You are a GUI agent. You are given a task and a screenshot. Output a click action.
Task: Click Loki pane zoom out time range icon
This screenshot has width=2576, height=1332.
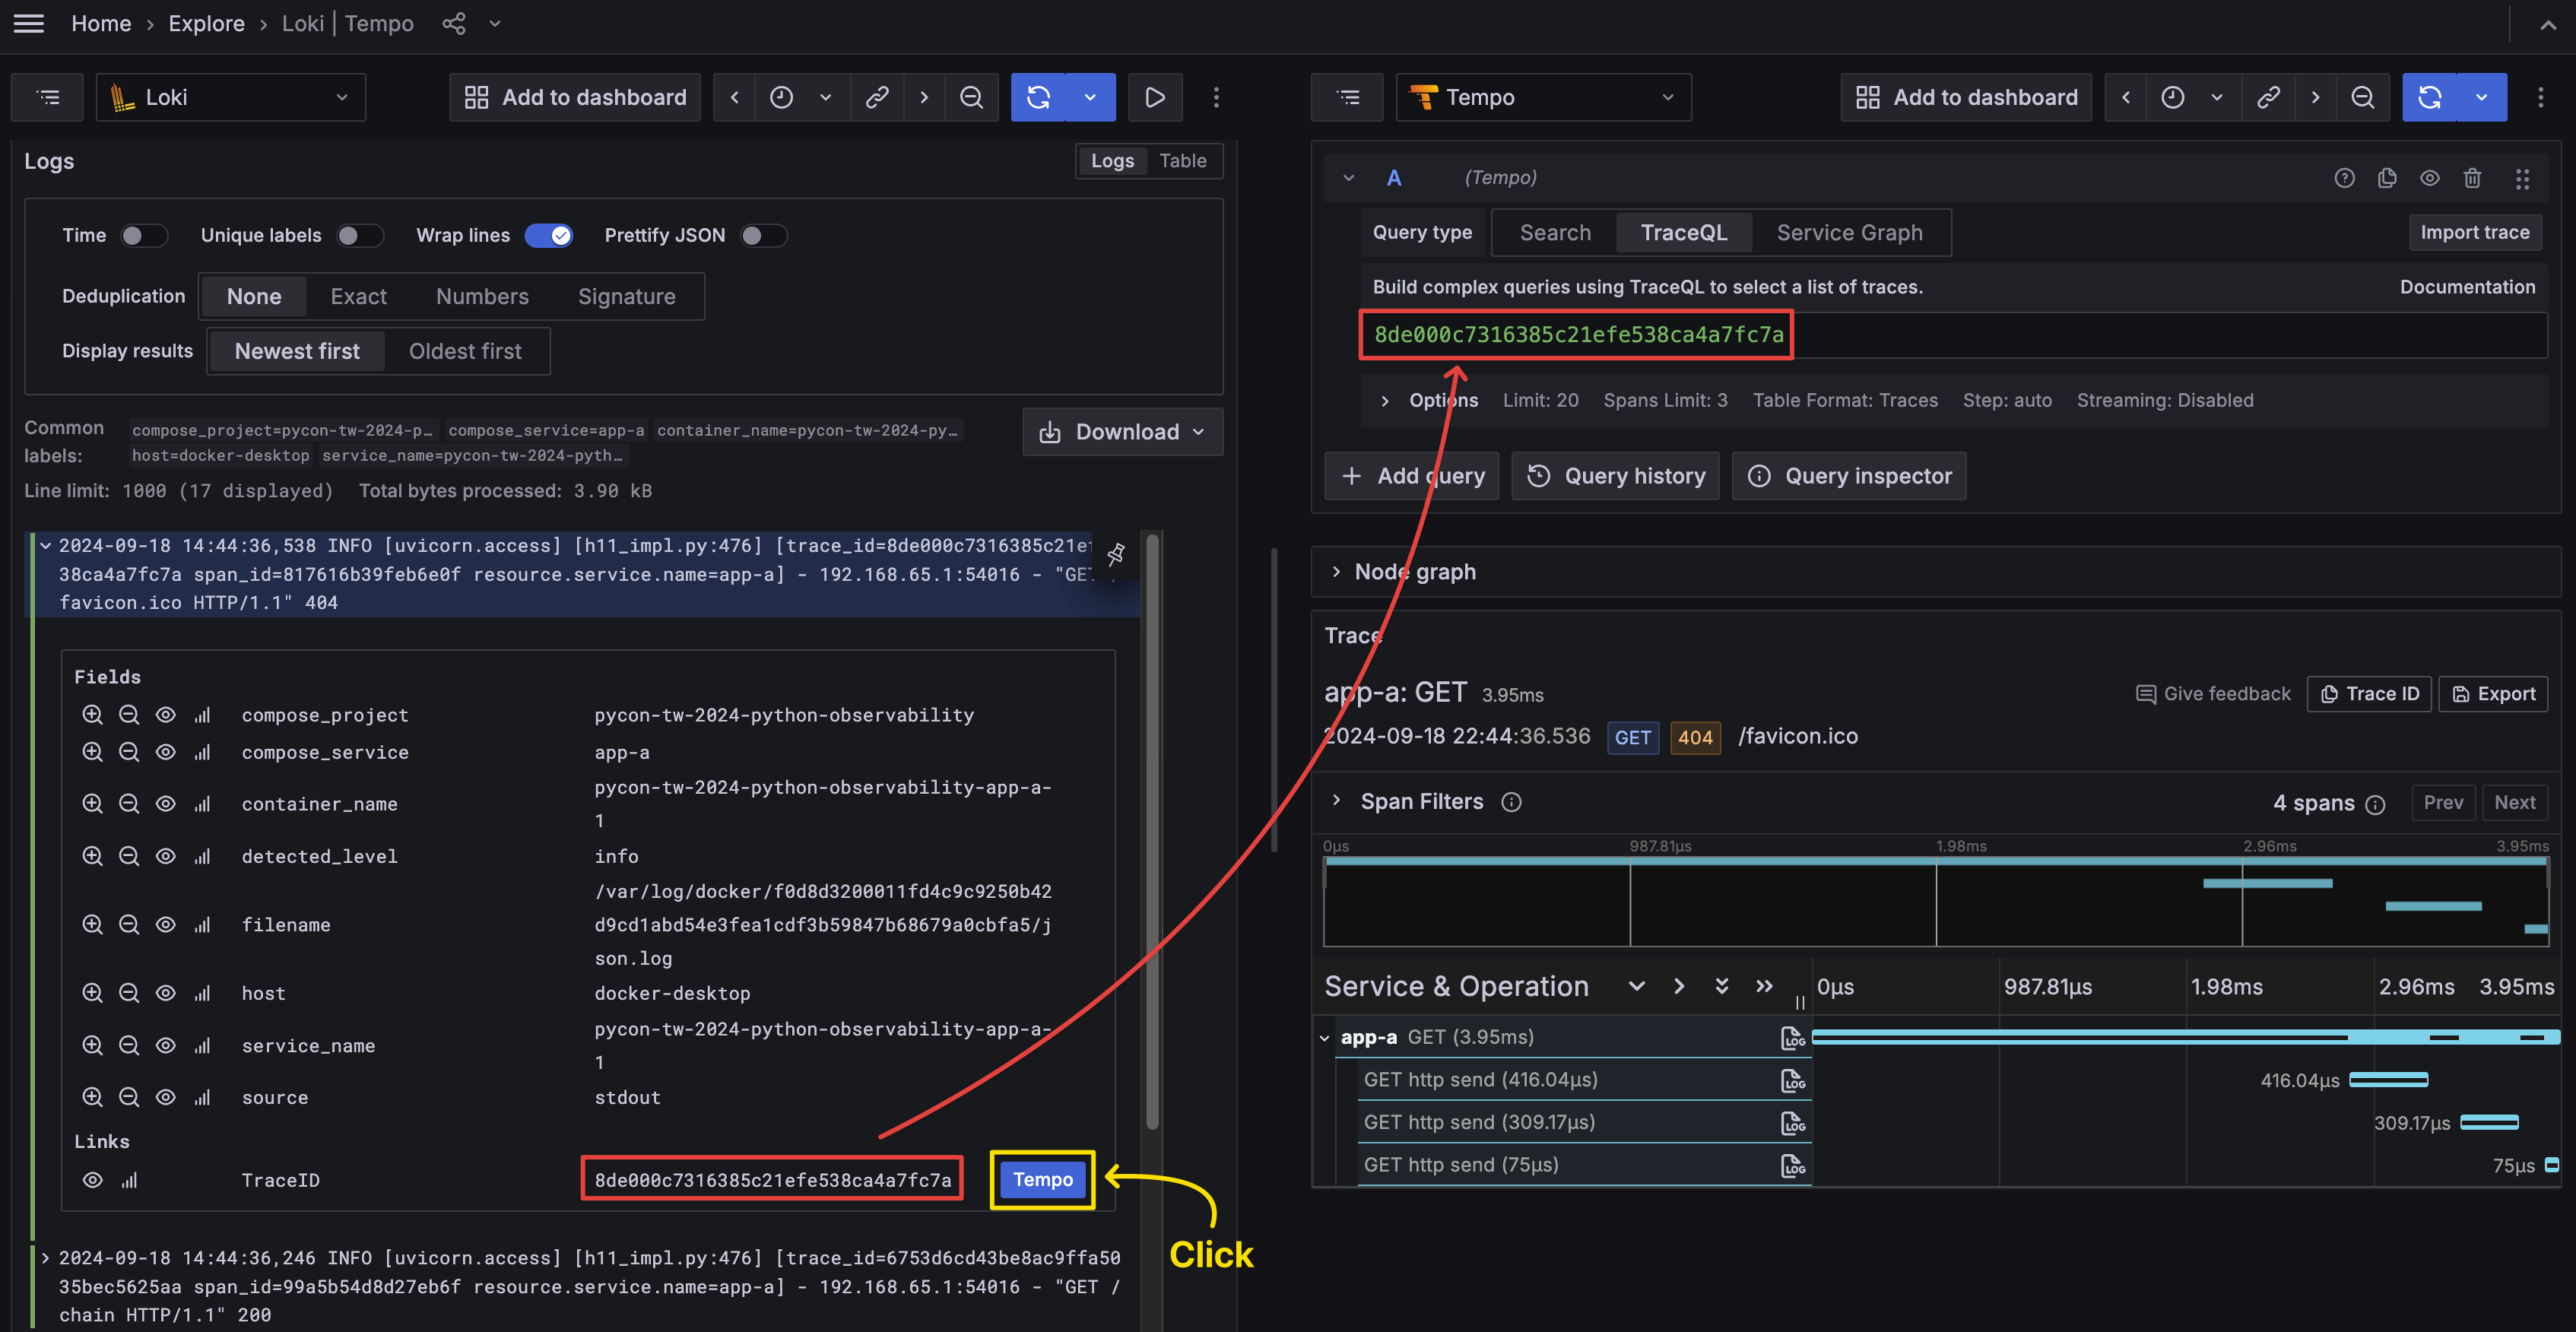coord(971,97)
